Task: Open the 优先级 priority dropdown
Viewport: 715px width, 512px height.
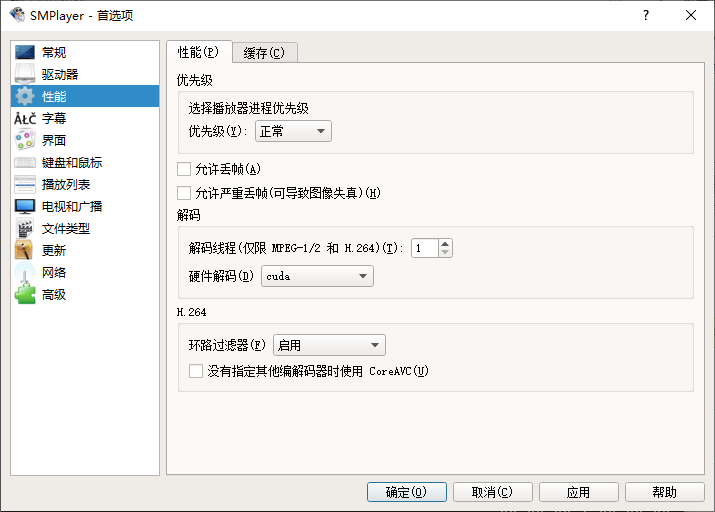Action: [x=293, y=131]
